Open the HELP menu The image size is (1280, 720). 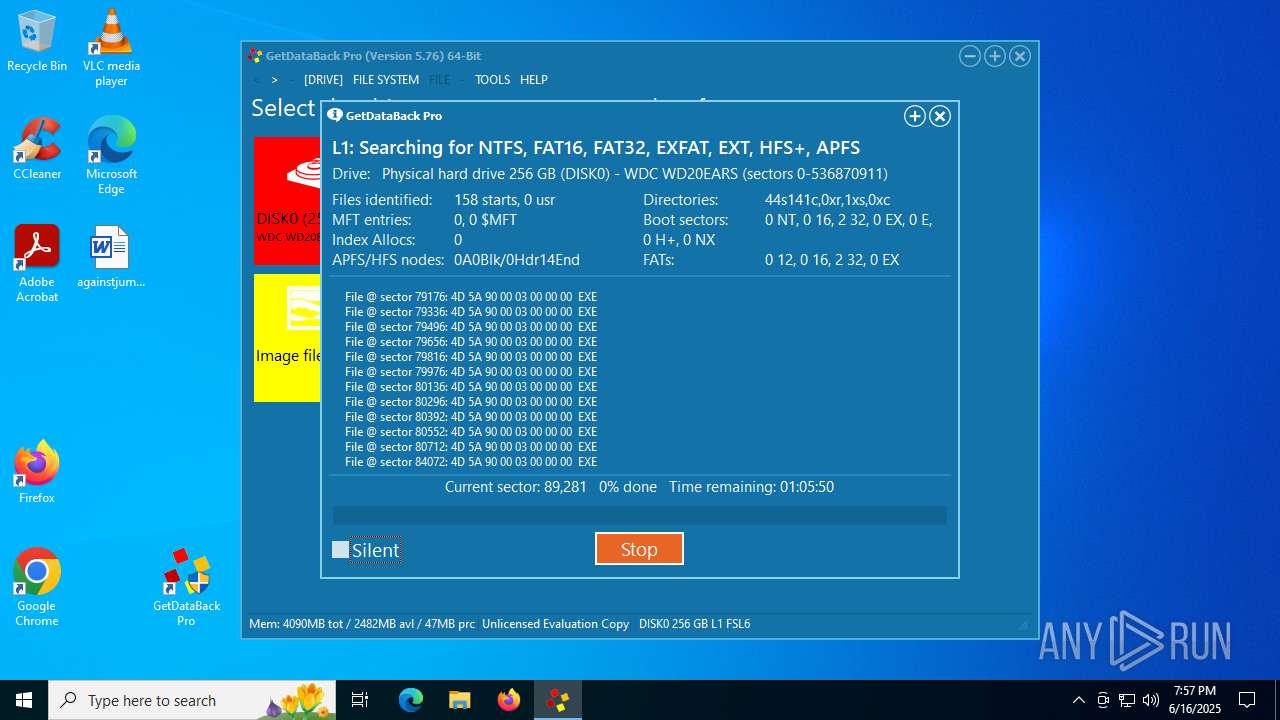(x=534, y=80)
